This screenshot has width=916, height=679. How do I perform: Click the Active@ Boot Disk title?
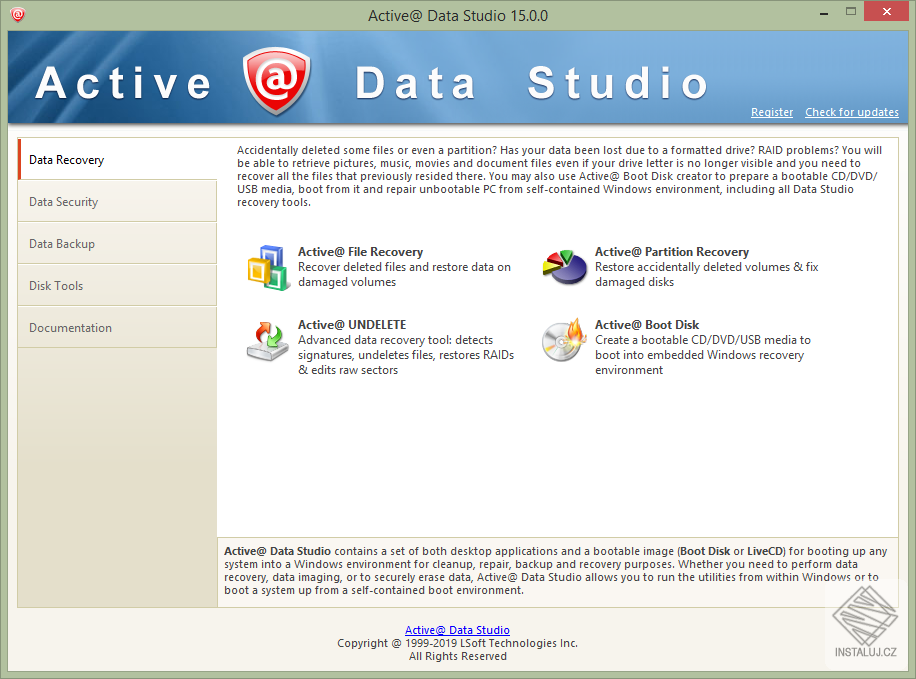pos(647,325)
